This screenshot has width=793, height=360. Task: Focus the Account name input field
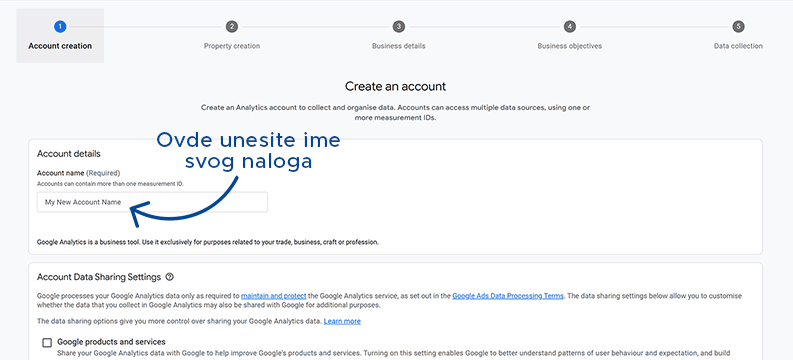click(x=152, y=202)
